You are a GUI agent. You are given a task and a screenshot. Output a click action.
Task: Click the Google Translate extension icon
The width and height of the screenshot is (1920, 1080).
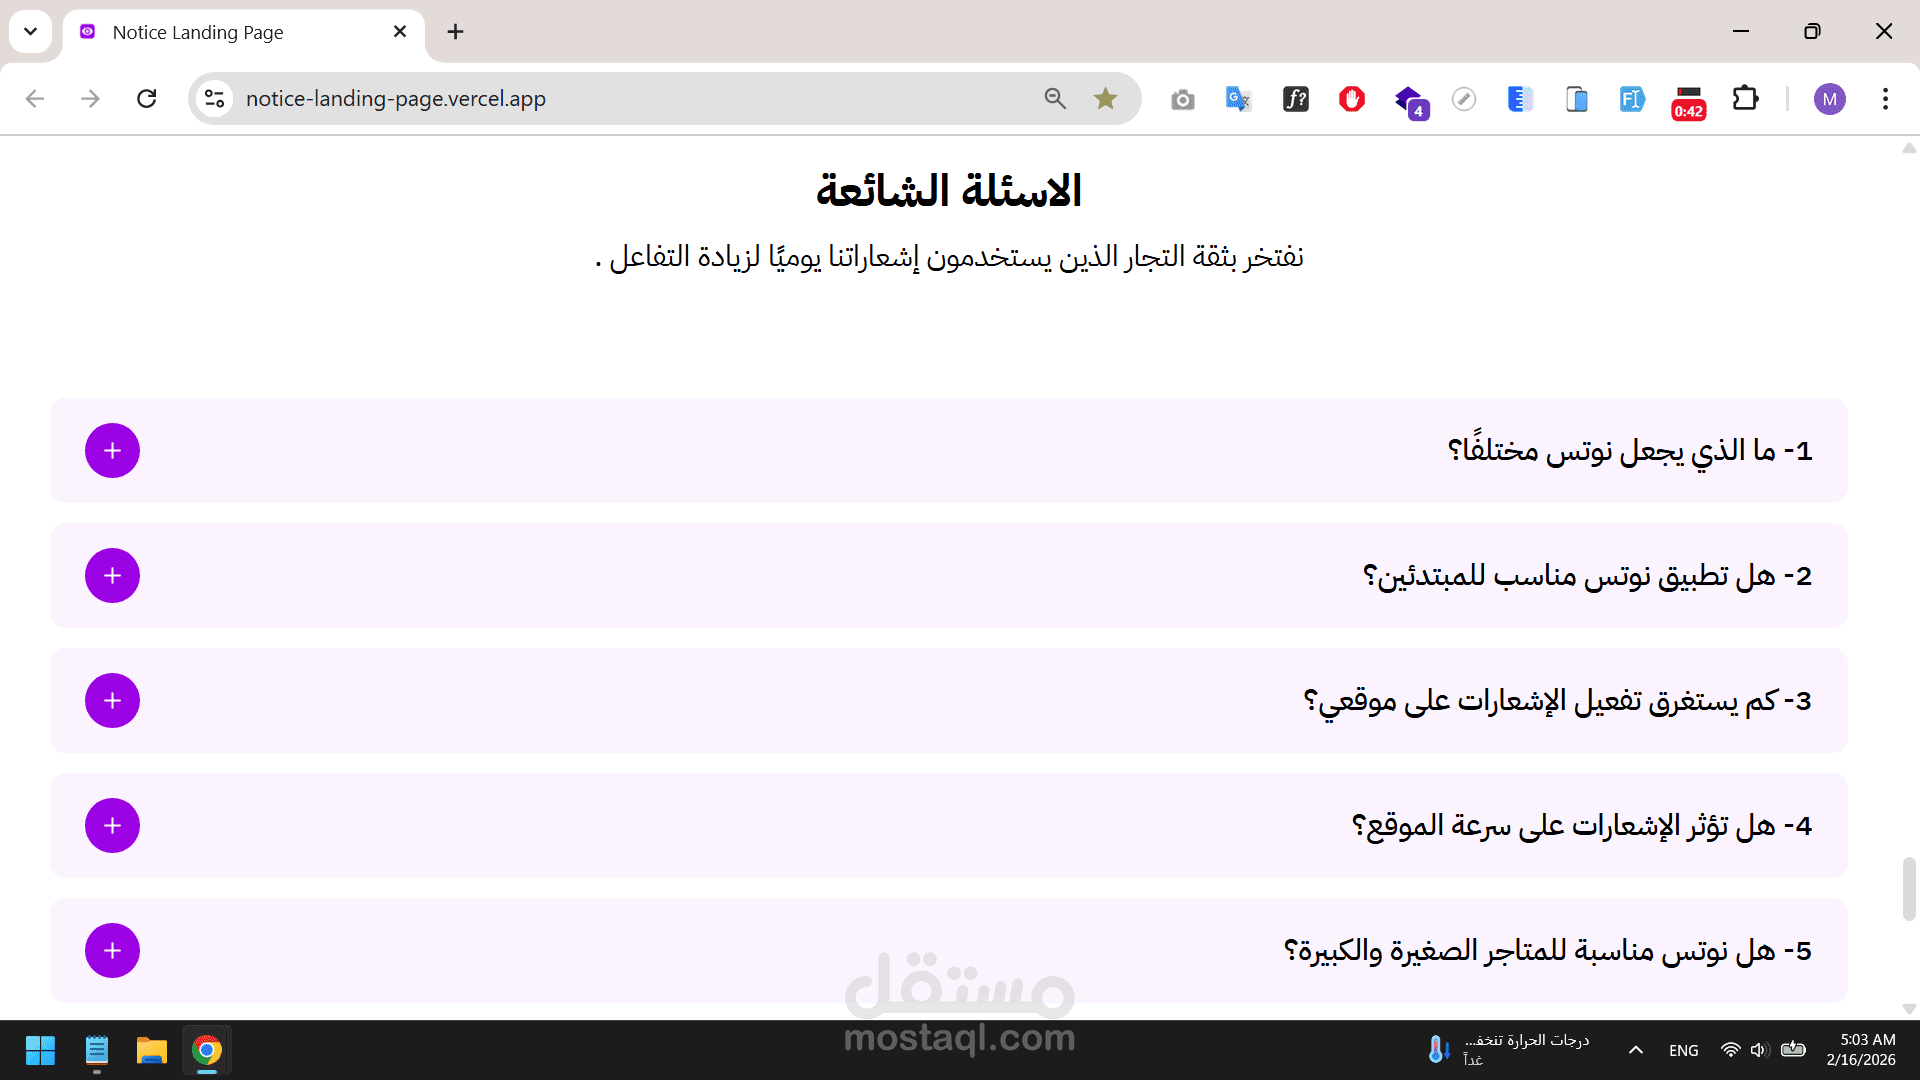(x=1238, y=98)
